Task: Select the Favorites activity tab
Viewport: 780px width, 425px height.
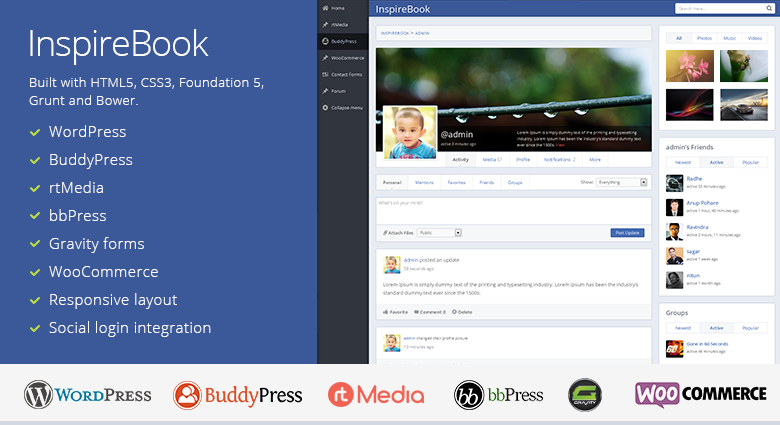Action: click(x=456, y=183)
